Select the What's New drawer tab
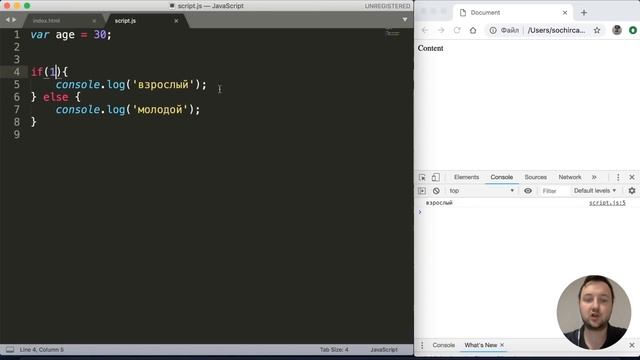 tap(480, 345)
